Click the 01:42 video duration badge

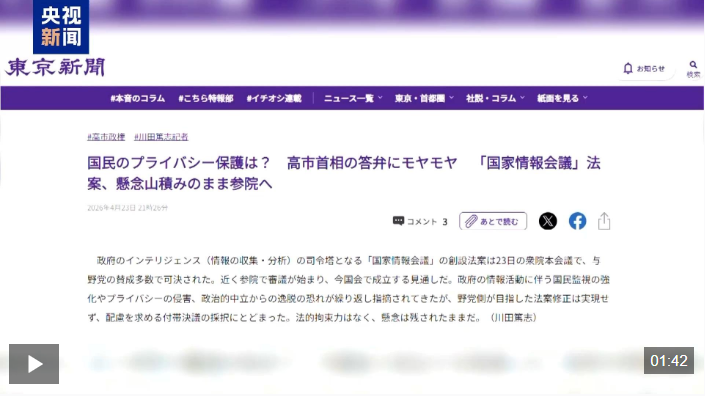[669, 360]
